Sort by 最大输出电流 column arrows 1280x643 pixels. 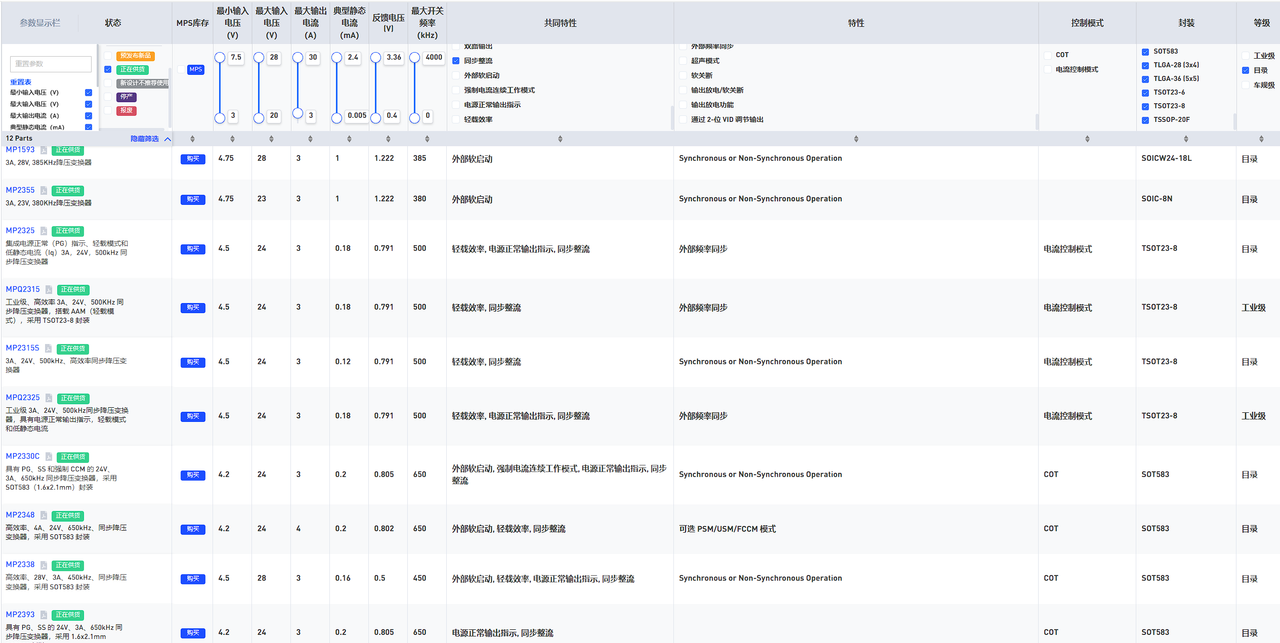click(311, 139)
